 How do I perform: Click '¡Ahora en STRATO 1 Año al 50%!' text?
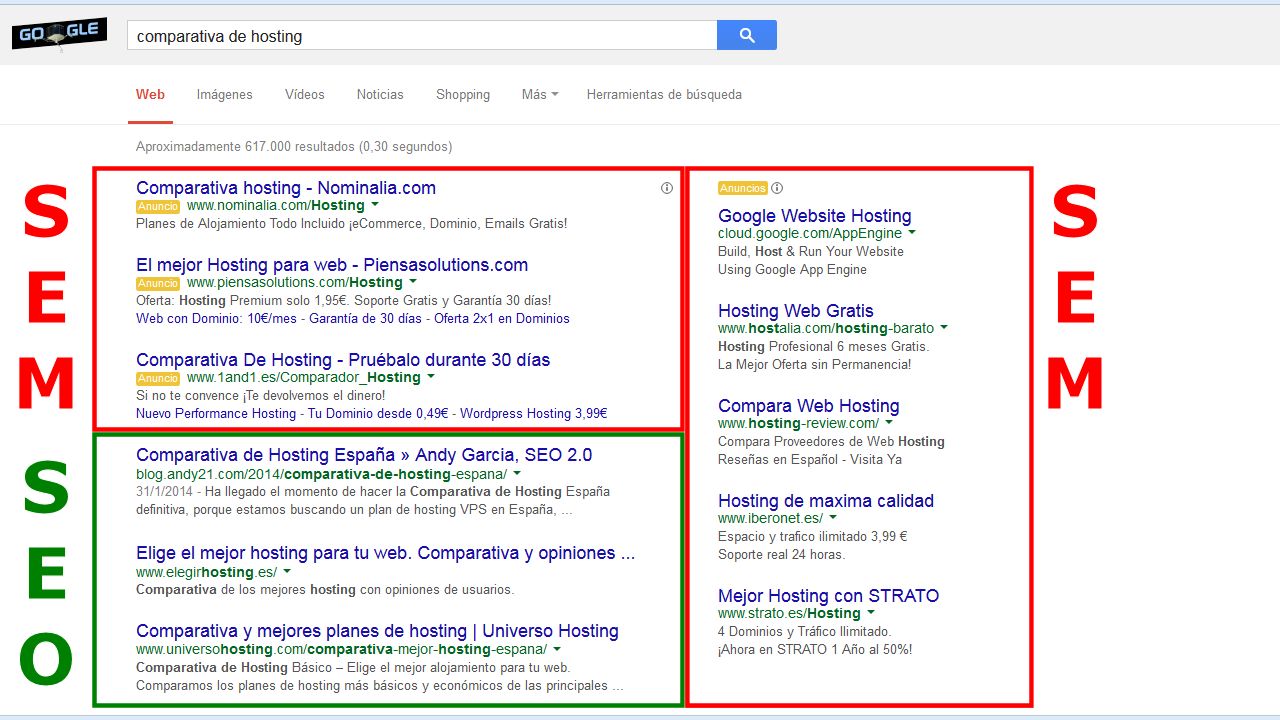[x=815, y=649]
